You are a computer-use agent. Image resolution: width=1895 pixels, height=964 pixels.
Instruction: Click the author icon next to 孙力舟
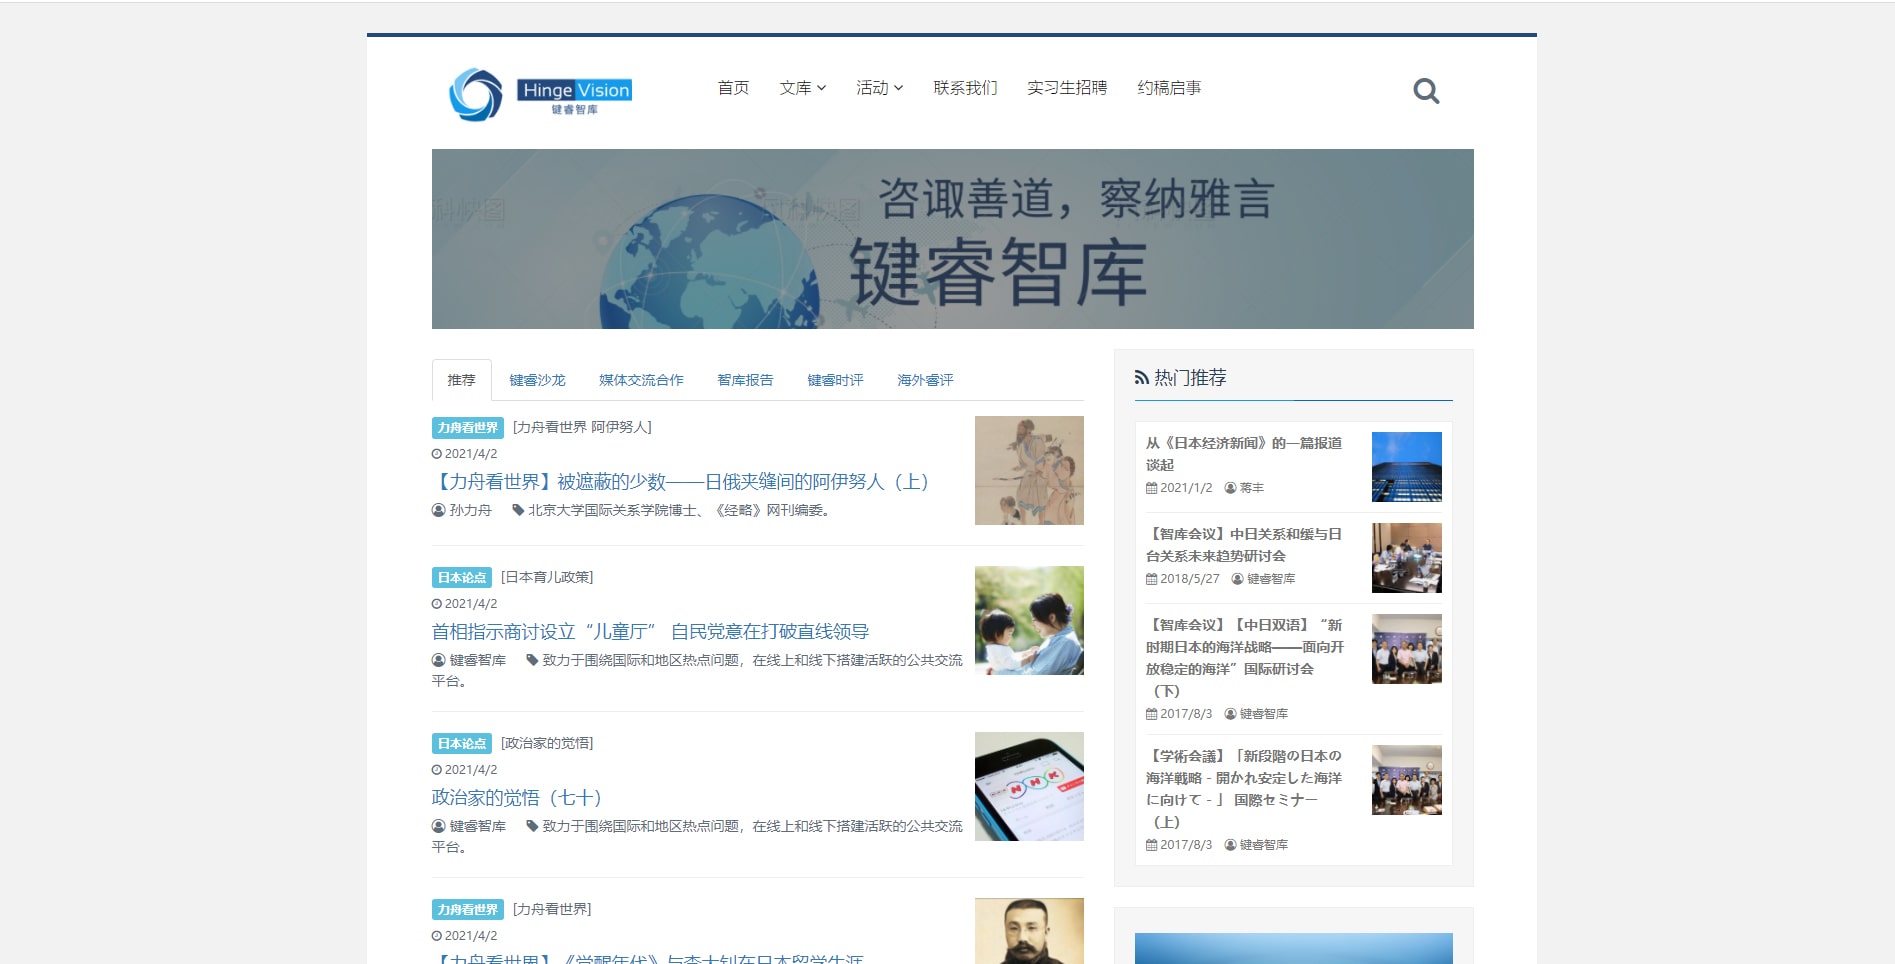[x=437, y=510]
